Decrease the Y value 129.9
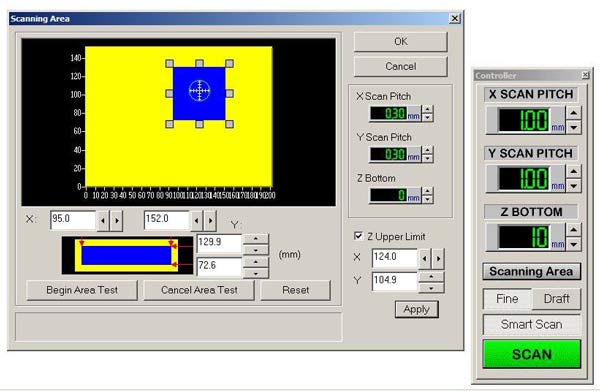 pos(256,250)
